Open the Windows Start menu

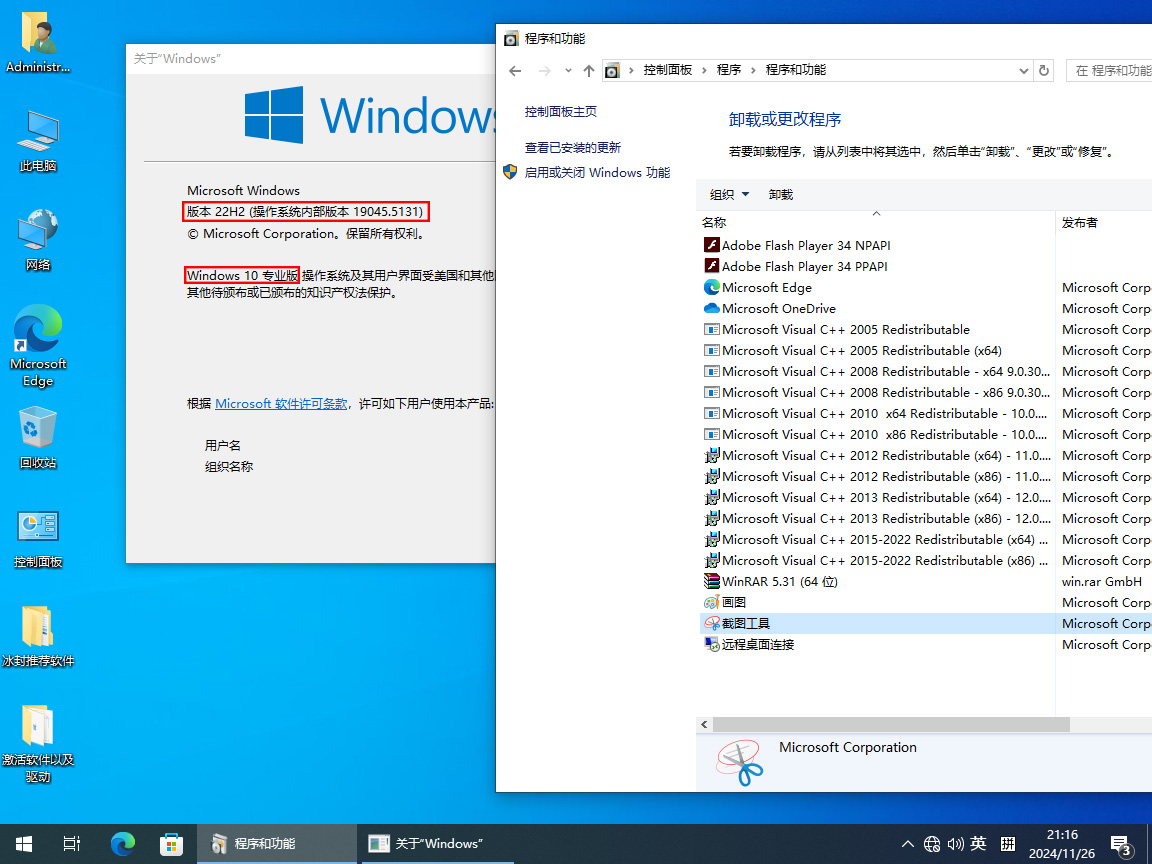(x=24, y=843)
